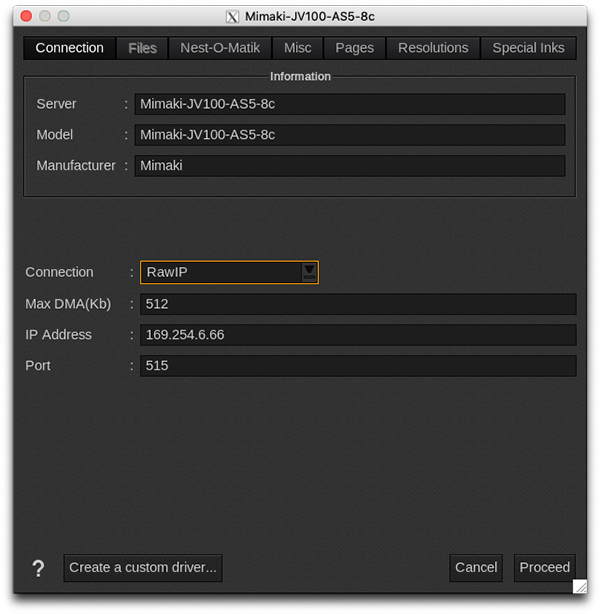This screenshot has width=600, height=614.
Task: Click the X11 icon in title bar
Action: tap(232, 17)
